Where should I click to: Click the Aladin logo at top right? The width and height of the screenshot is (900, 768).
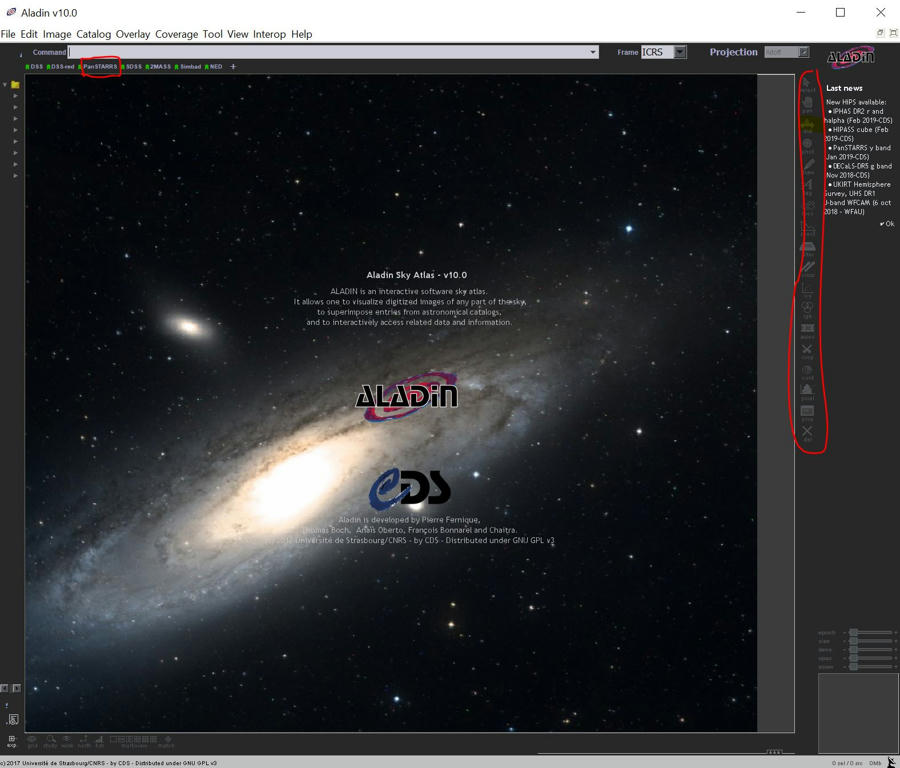click(x=851, y=57)
